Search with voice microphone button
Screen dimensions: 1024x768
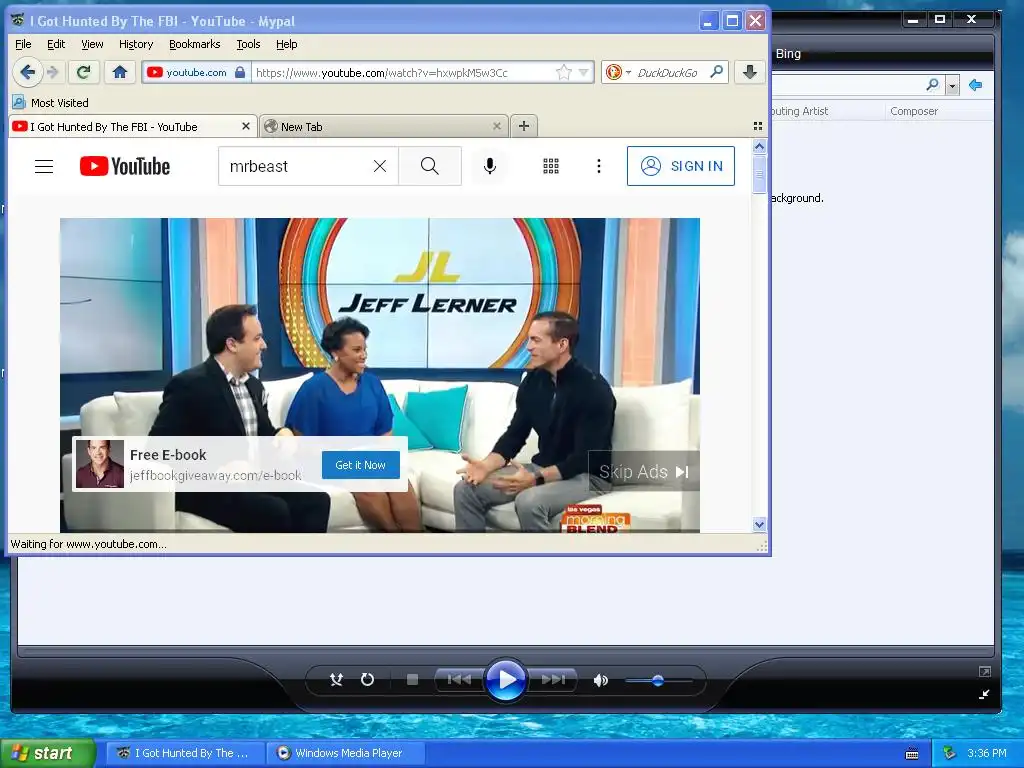coord(490,167)
